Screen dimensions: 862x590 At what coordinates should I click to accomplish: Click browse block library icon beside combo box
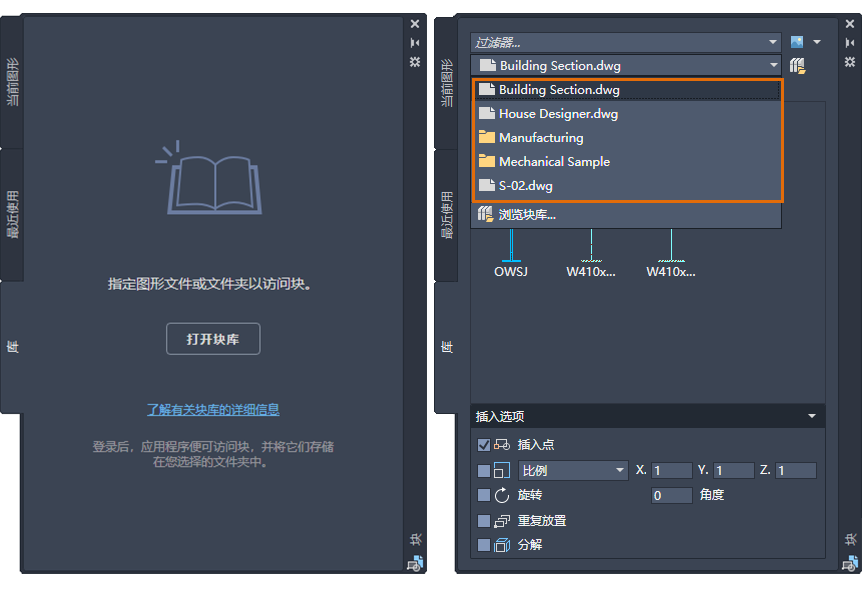tap(798, 66)
